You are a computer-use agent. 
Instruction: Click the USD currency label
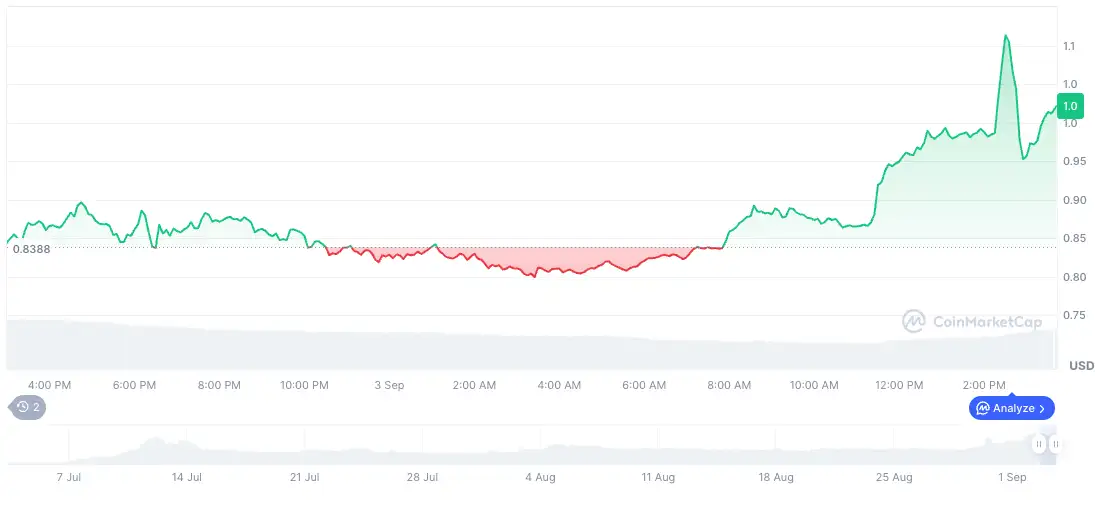(x=1081, y=365)
